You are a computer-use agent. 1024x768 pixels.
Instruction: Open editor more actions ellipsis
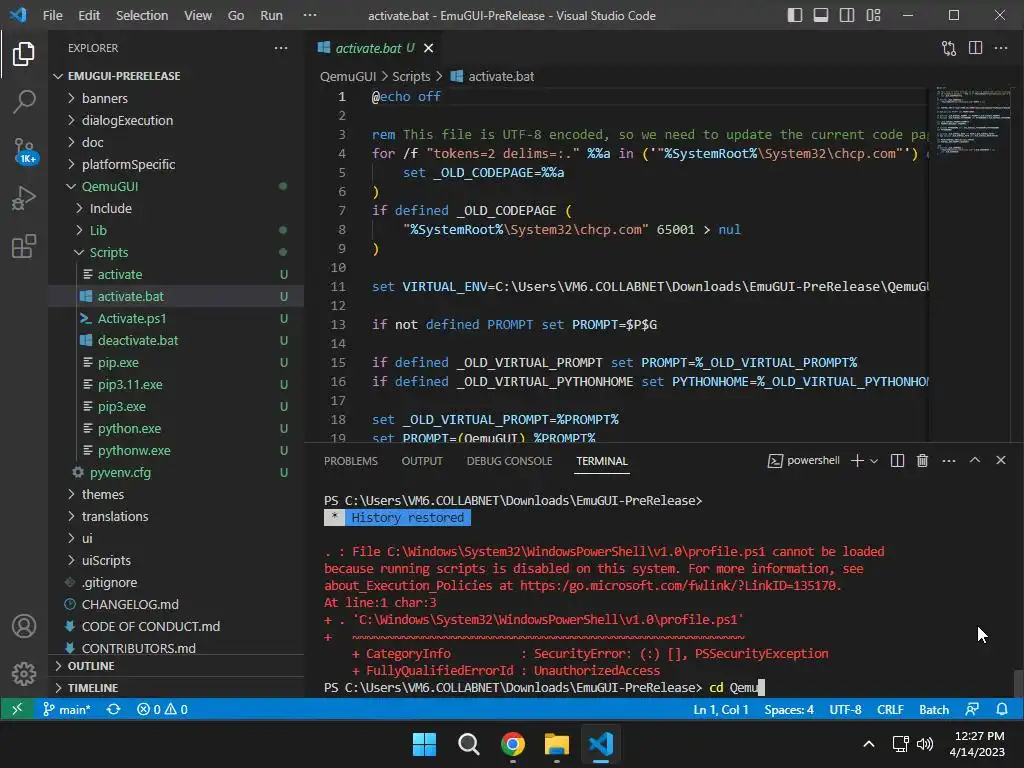1000,48
